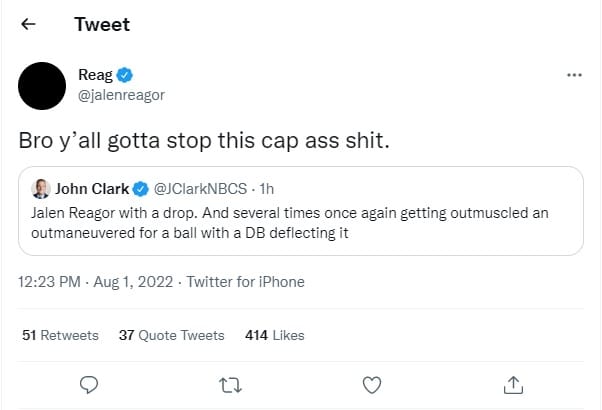Open the @jalenreagor handle link
602x410 pixels.
click(x=121, y=95)
